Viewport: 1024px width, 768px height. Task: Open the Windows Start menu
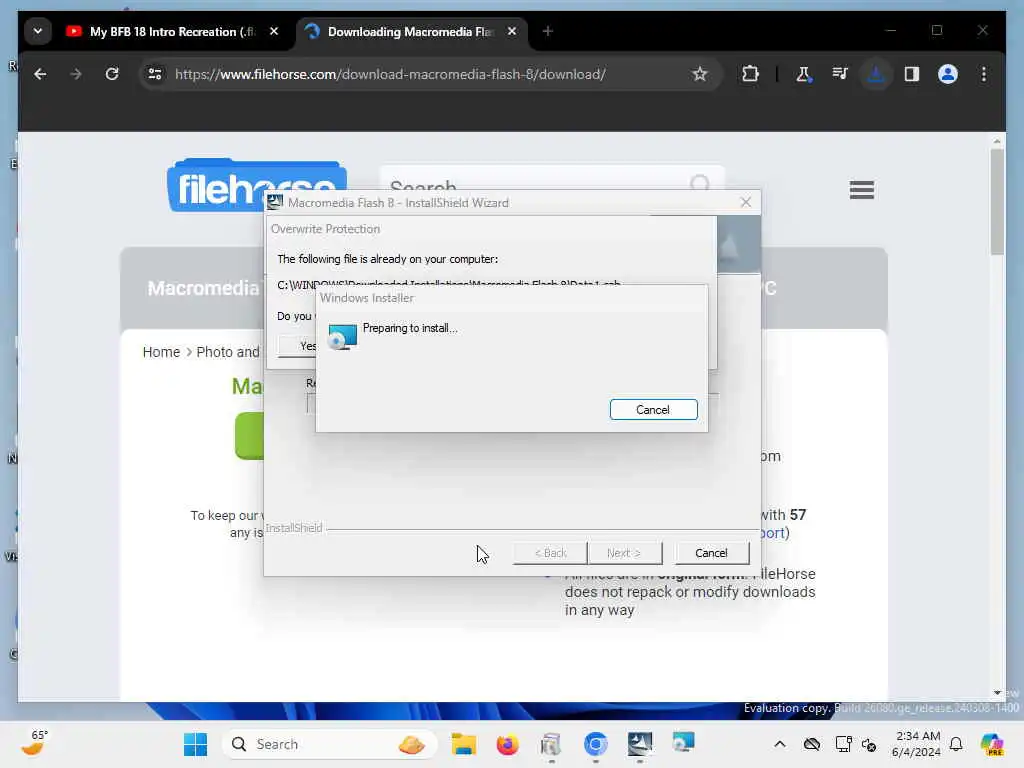tap(195, 744)
